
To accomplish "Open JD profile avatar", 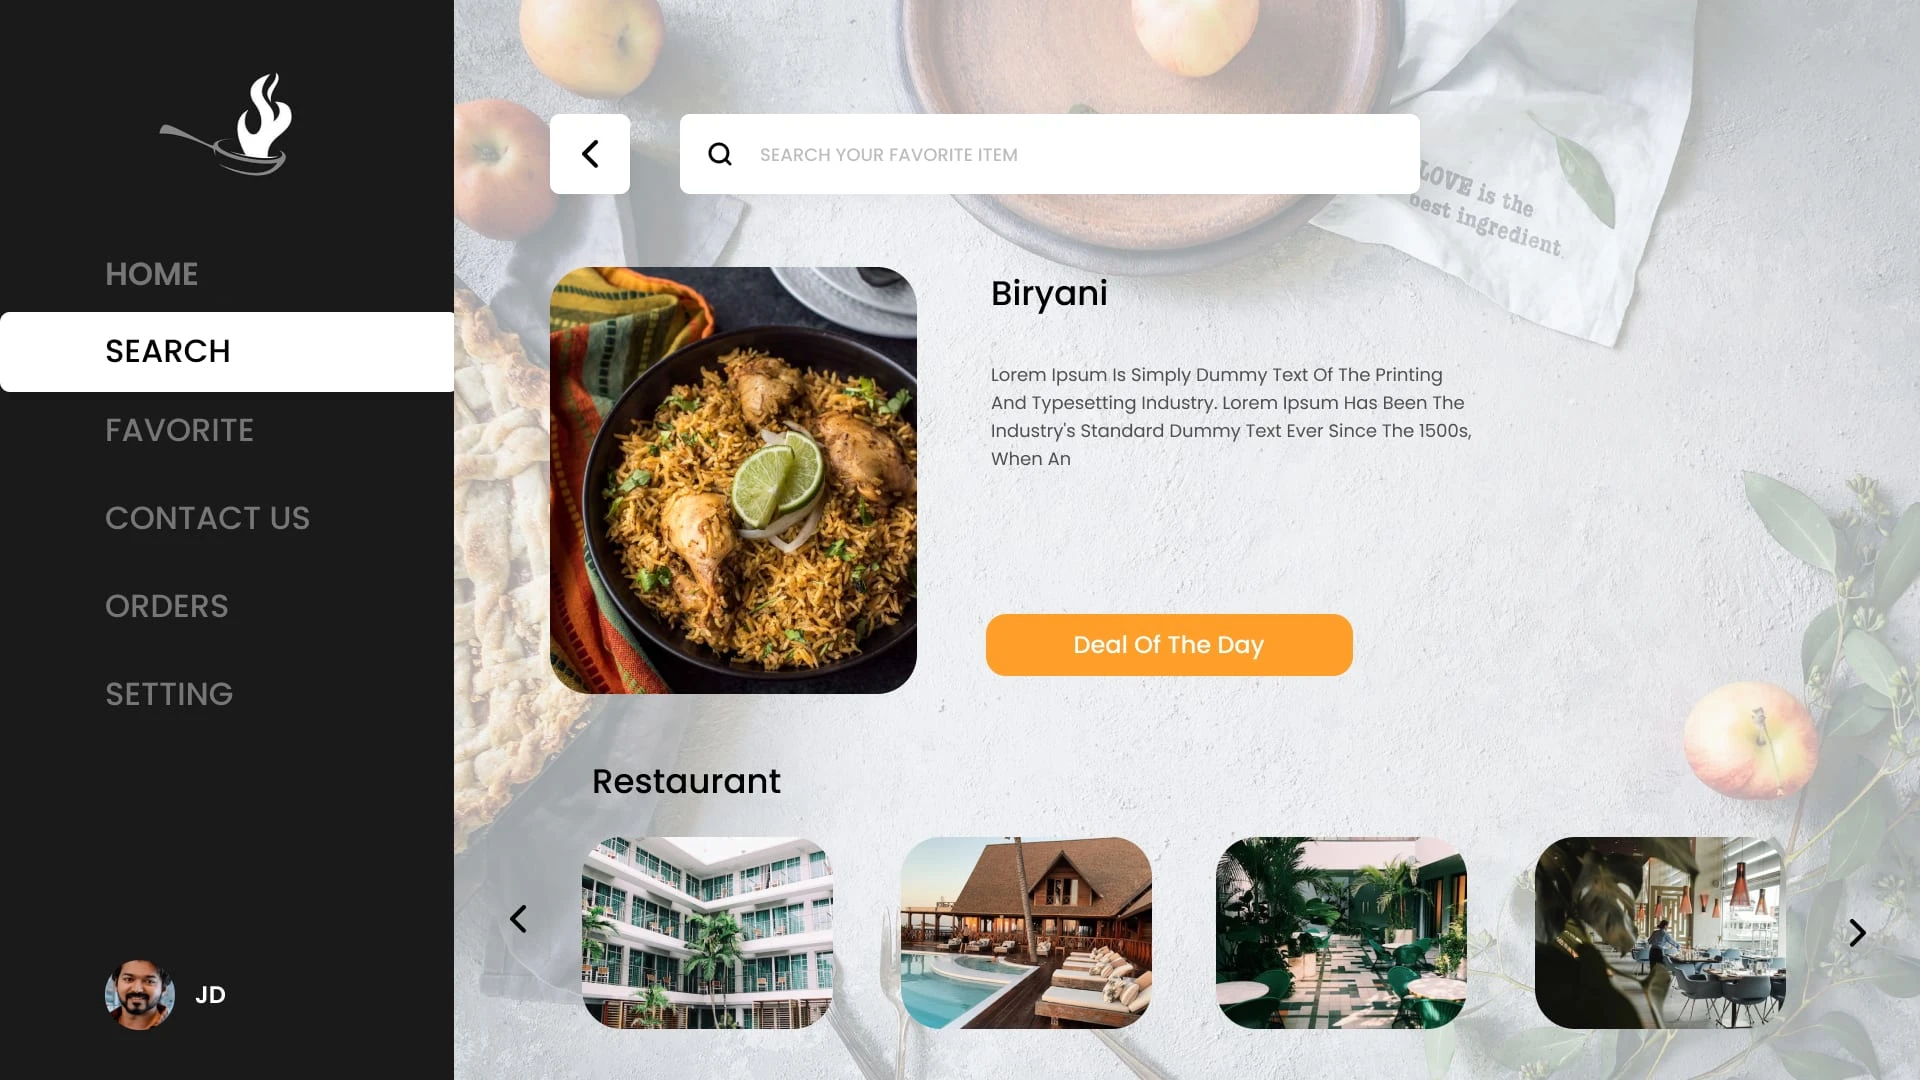I will (140, 995).
